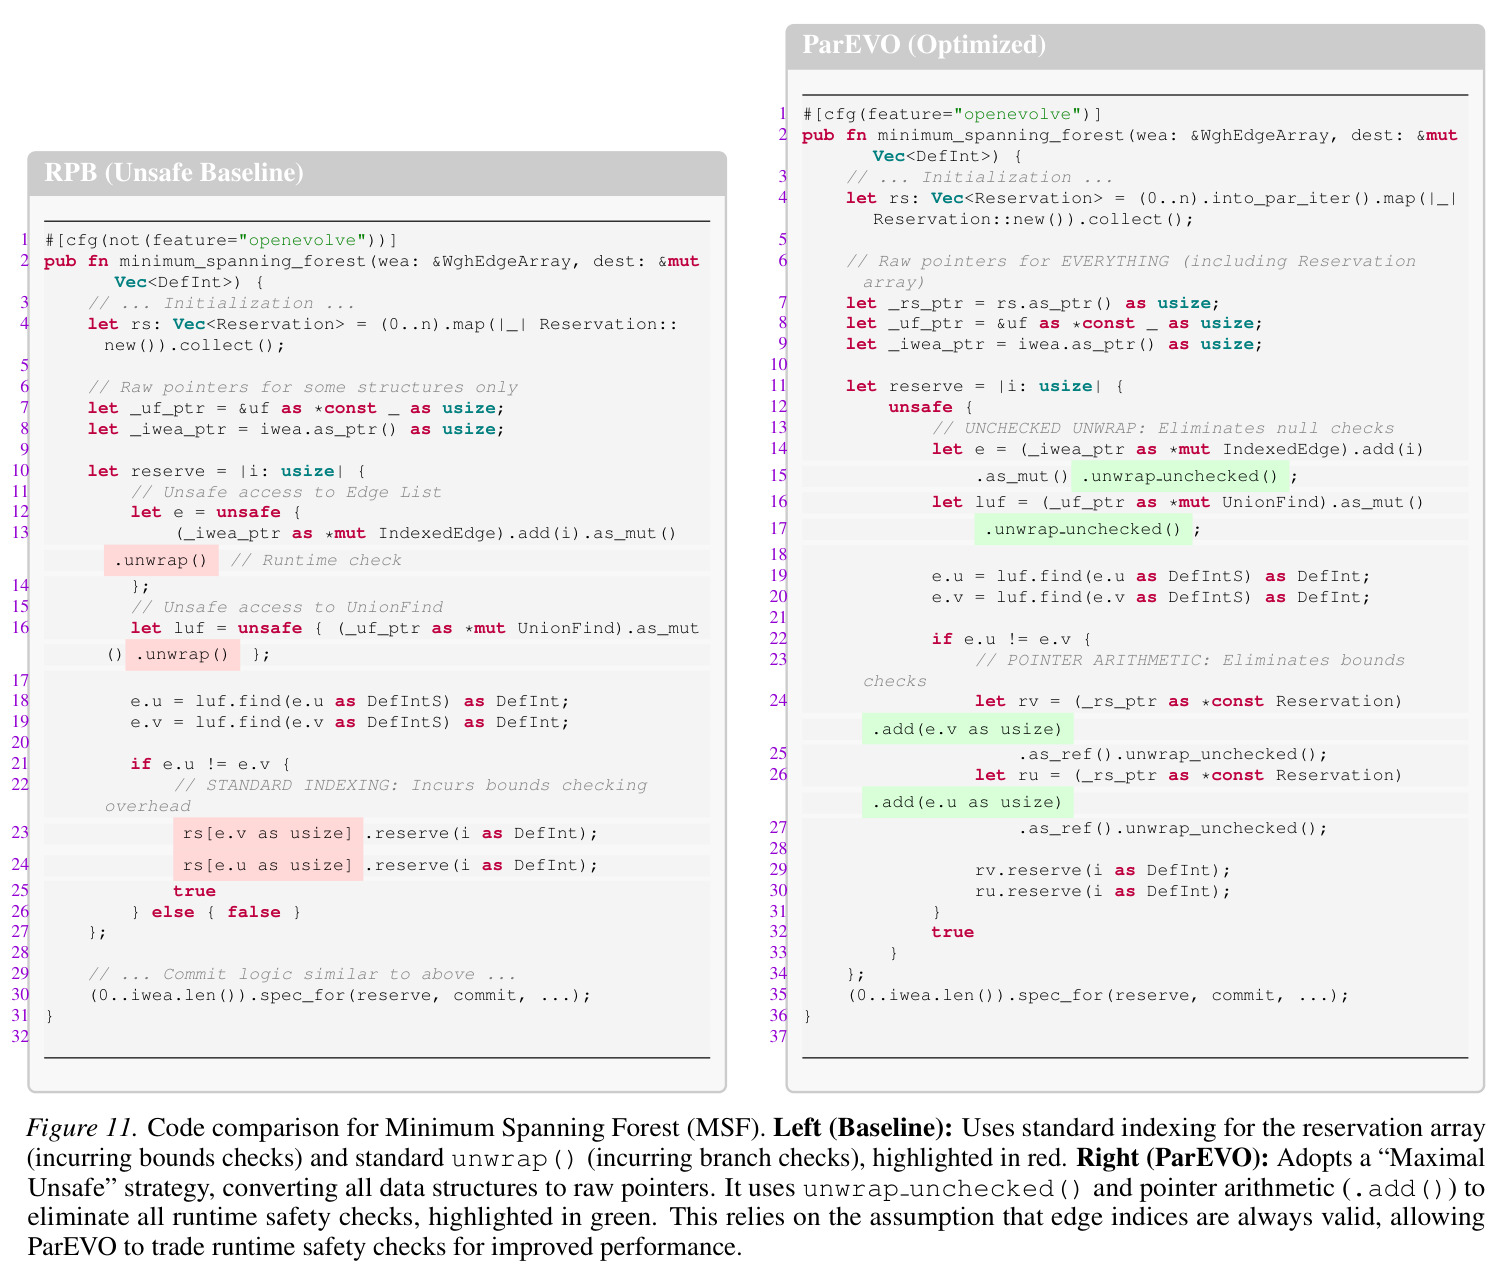Click the 'ParEVO (Optimized)' panel header
Image resolution: width=1502 pixels, height=1277 pixels.
pos(1135,46)
